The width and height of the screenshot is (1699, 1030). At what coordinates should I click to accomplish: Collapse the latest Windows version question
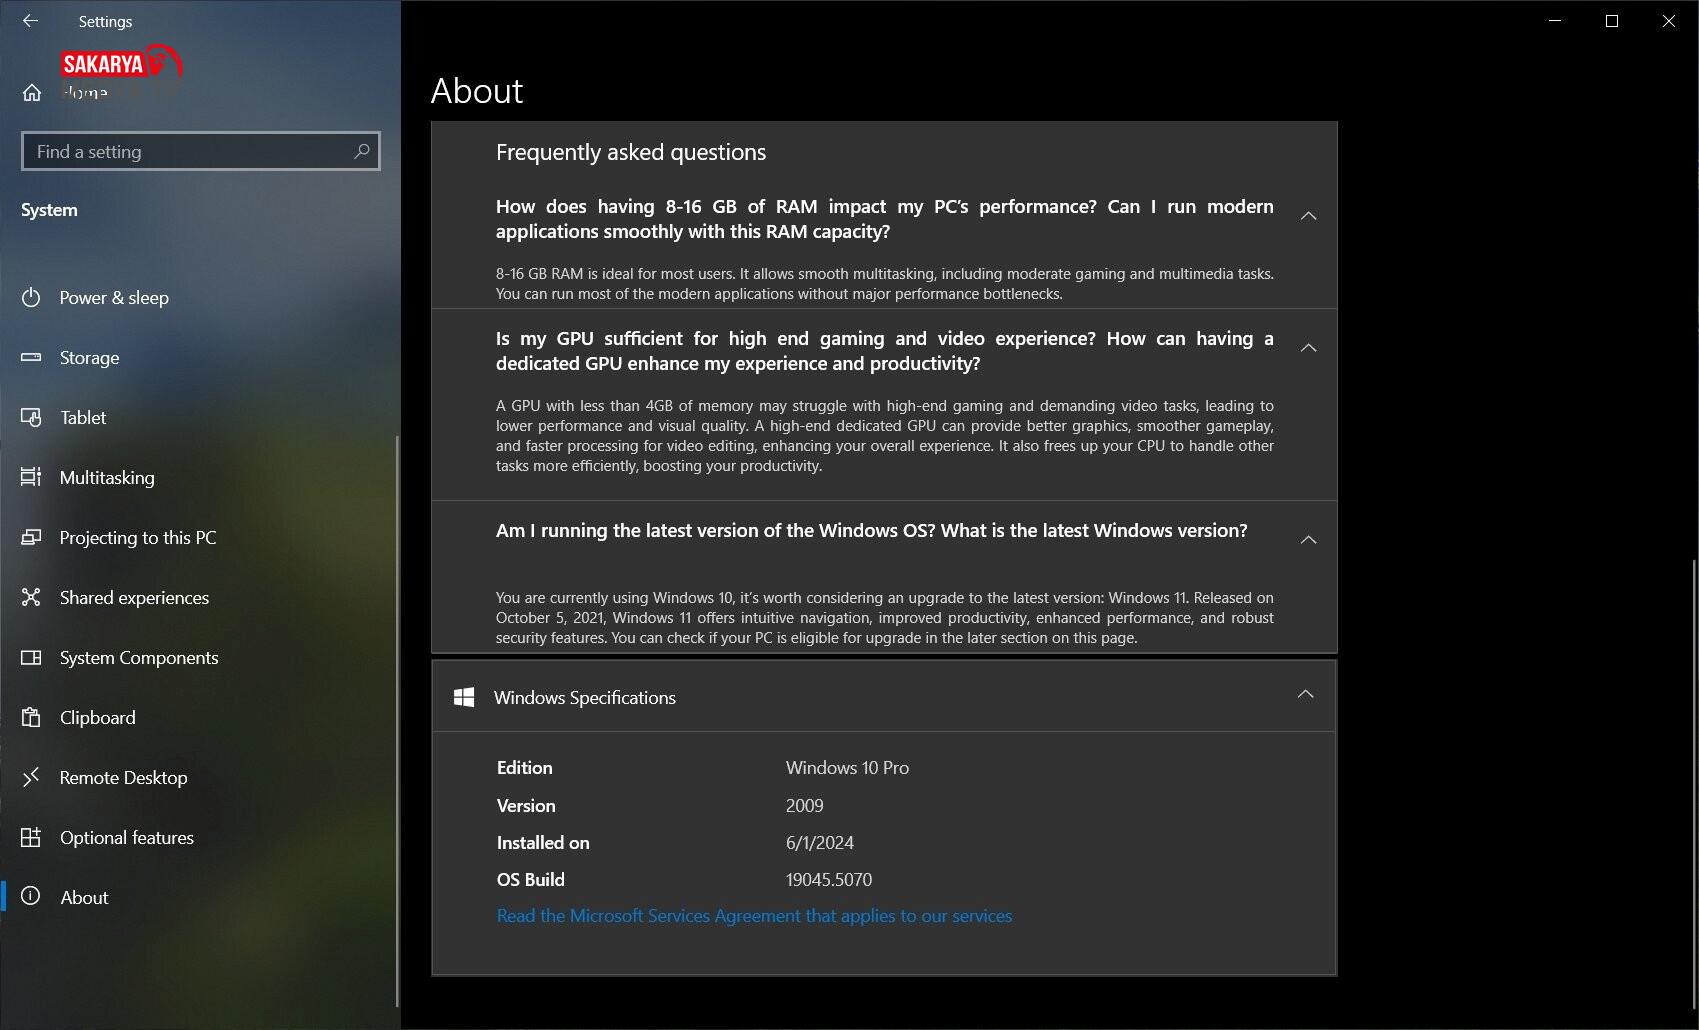point(1308,540)
